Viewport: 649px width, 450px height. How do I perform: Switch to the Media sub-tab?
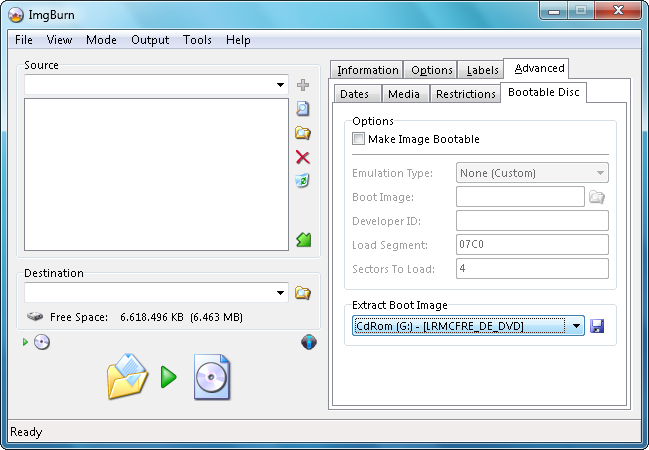[x=404, y=94]
